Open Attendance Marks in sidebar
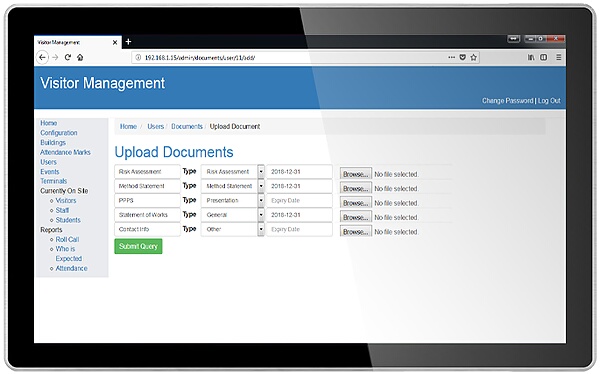The image size is (600, 374). (x=65, y=152)
